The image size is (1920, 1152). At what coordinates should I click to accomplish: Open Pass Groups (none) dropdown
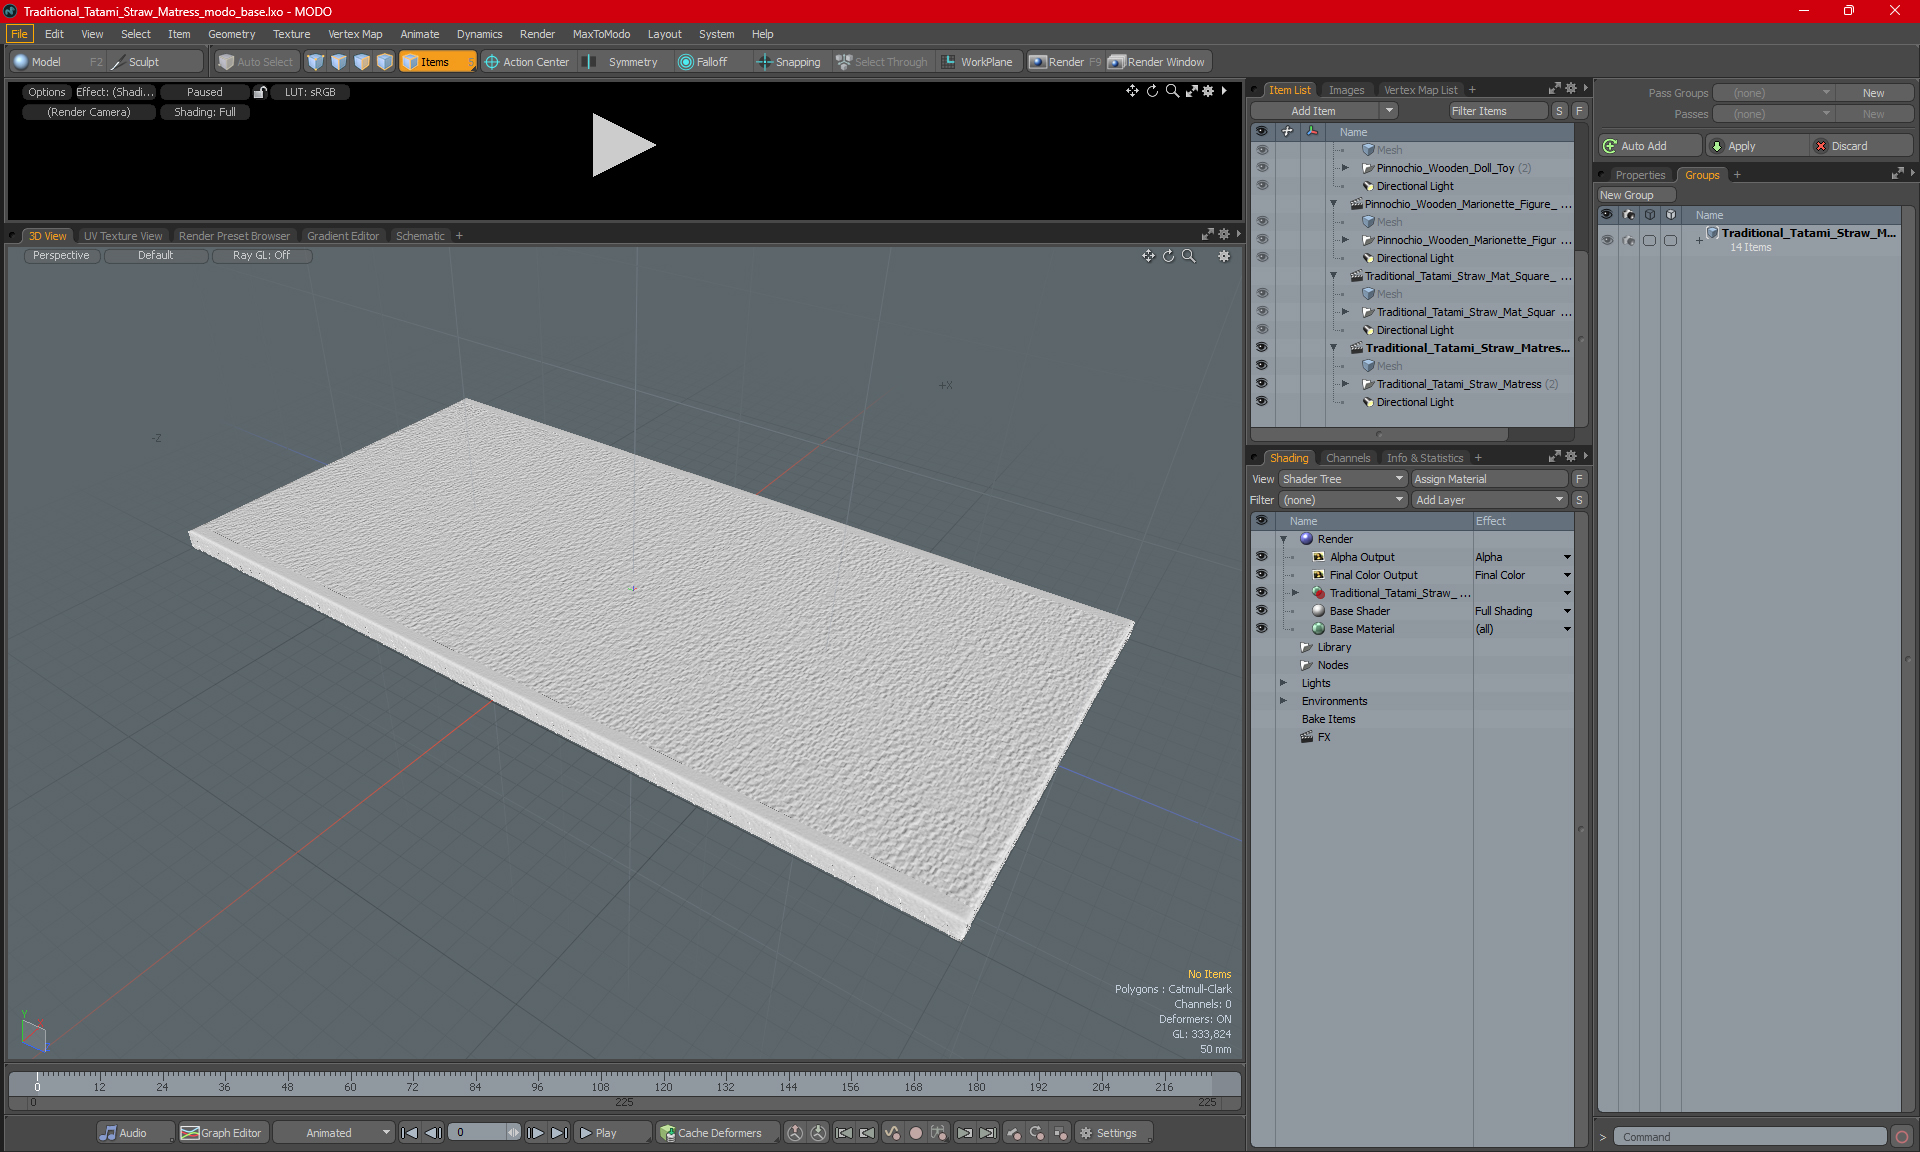pyautogui.click(x=1773, y=93)
